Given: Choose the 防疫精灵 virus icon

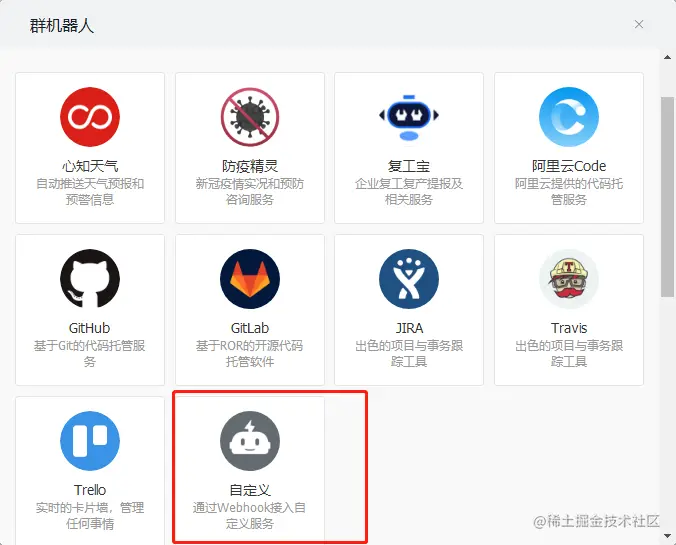Looking at the screenshot, I should pyautogui.click(x=250, y=117).
